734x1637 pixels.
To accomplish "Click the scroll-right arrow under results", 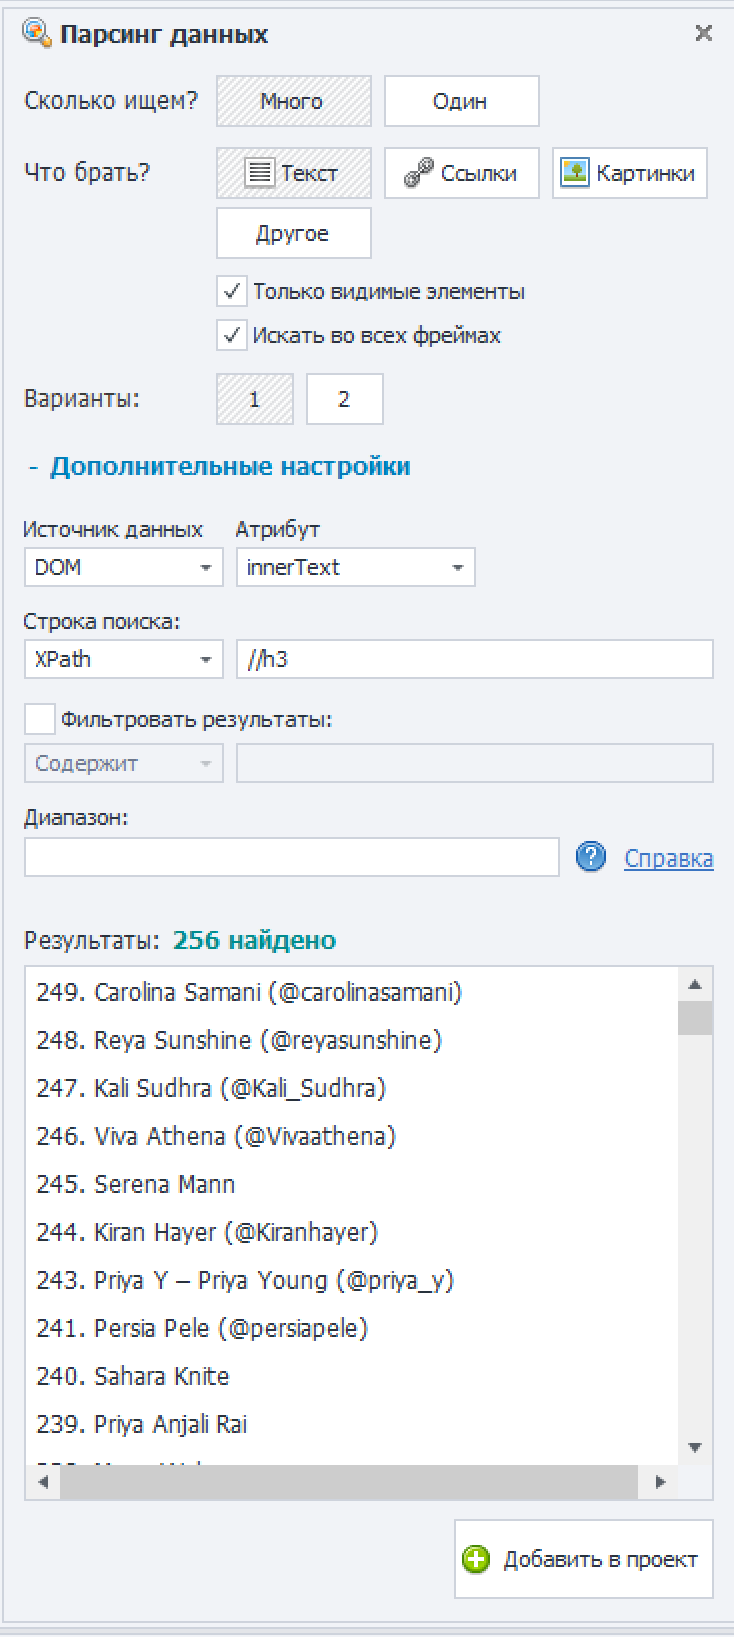I will [x=660, y=1482].
